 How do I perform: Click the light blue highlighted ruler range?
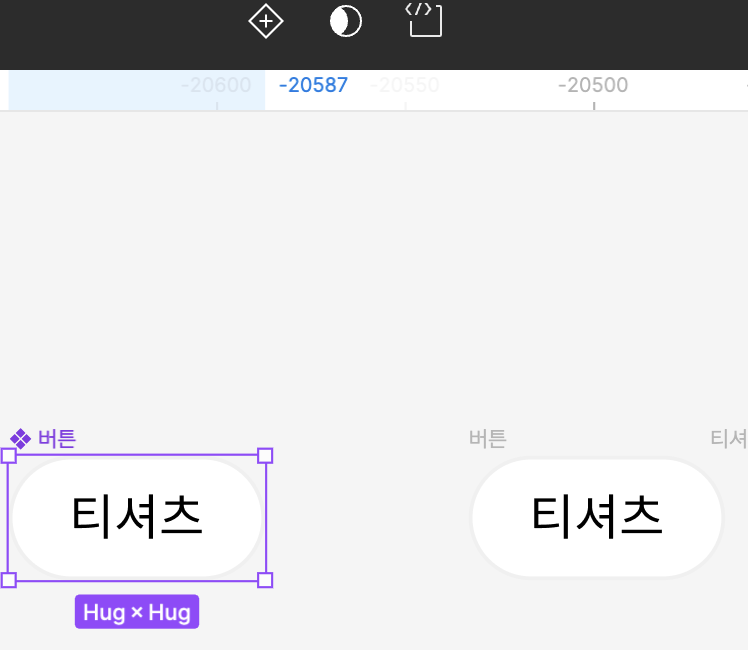(137, 90)
